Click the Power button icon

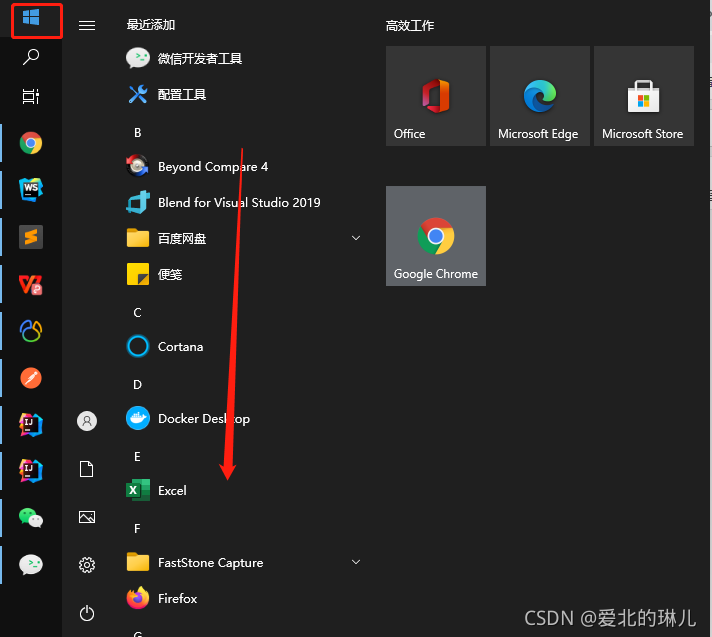pyautogui.click(x=87, y=613)
